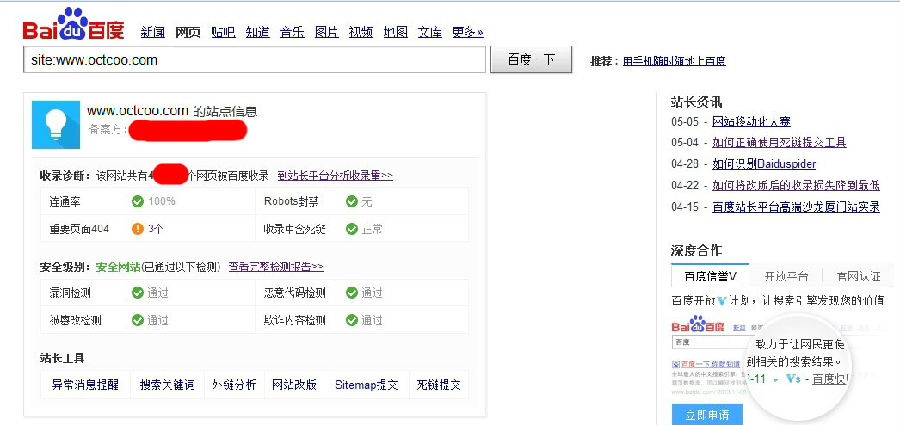
Task: Click the www.octcoo.com 的站点信息 heading
Action: tap(172, 111)
